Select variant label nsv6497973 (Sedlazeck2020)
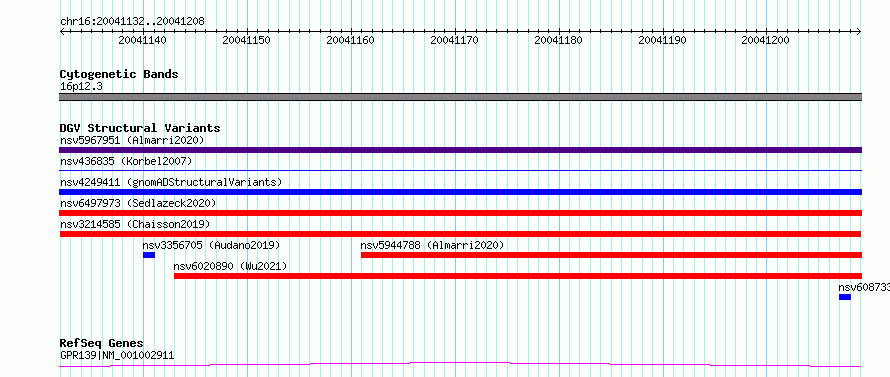This screenshot has width=890, height=377. (138, 203)
